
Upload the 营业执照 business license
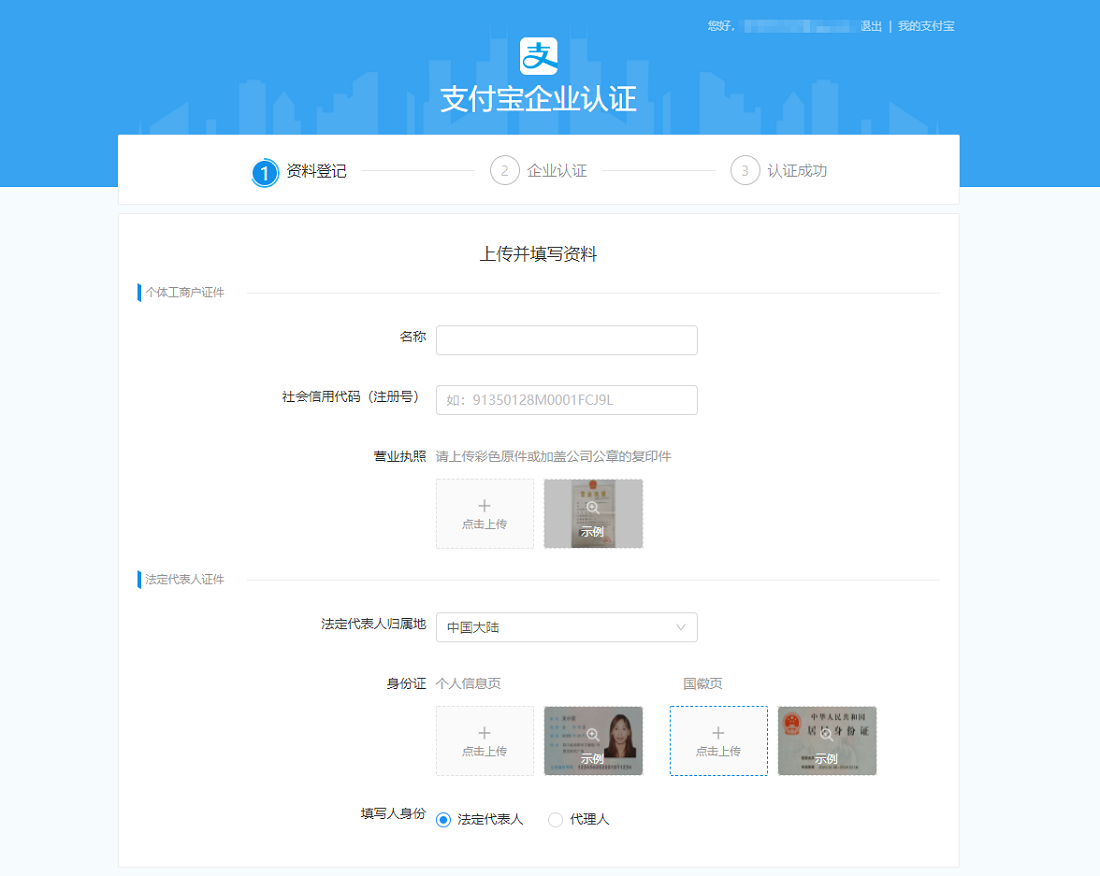485,513
